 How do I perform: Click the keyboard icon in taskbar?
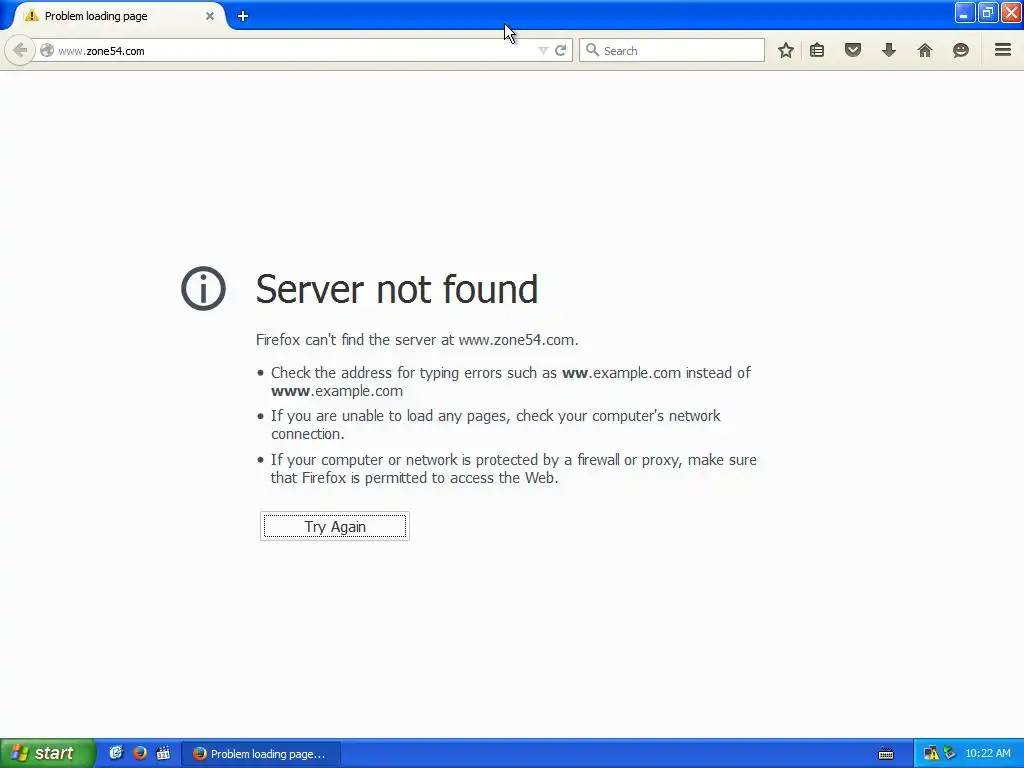pos(886,754)
